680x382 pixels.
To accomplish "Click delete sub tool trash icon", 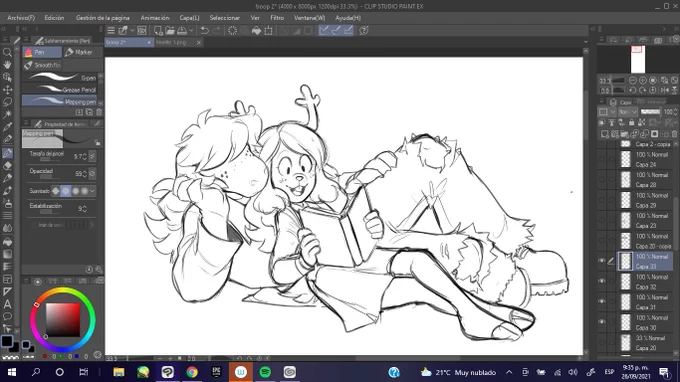I will (99, 112).
